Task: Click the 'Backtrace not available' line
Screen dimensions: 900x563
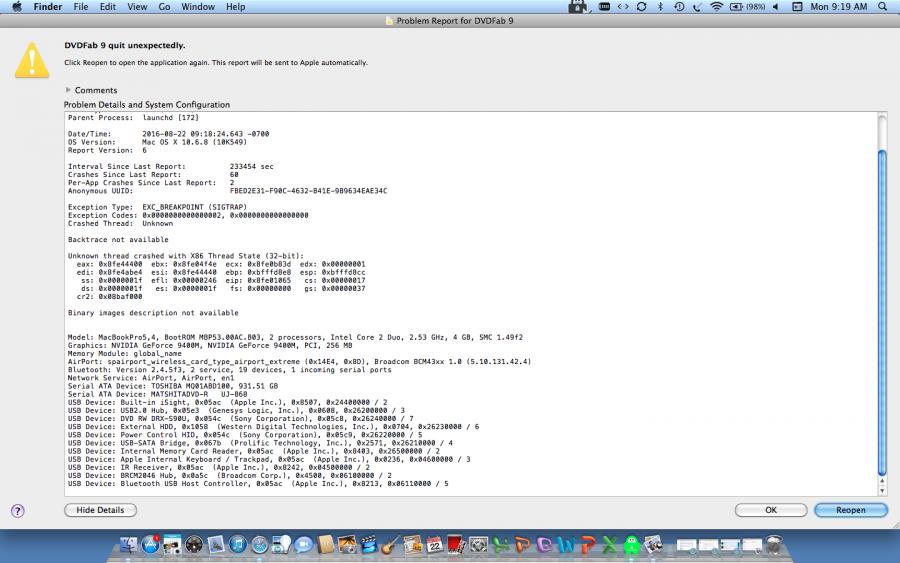Action: [x=118, y=240]
